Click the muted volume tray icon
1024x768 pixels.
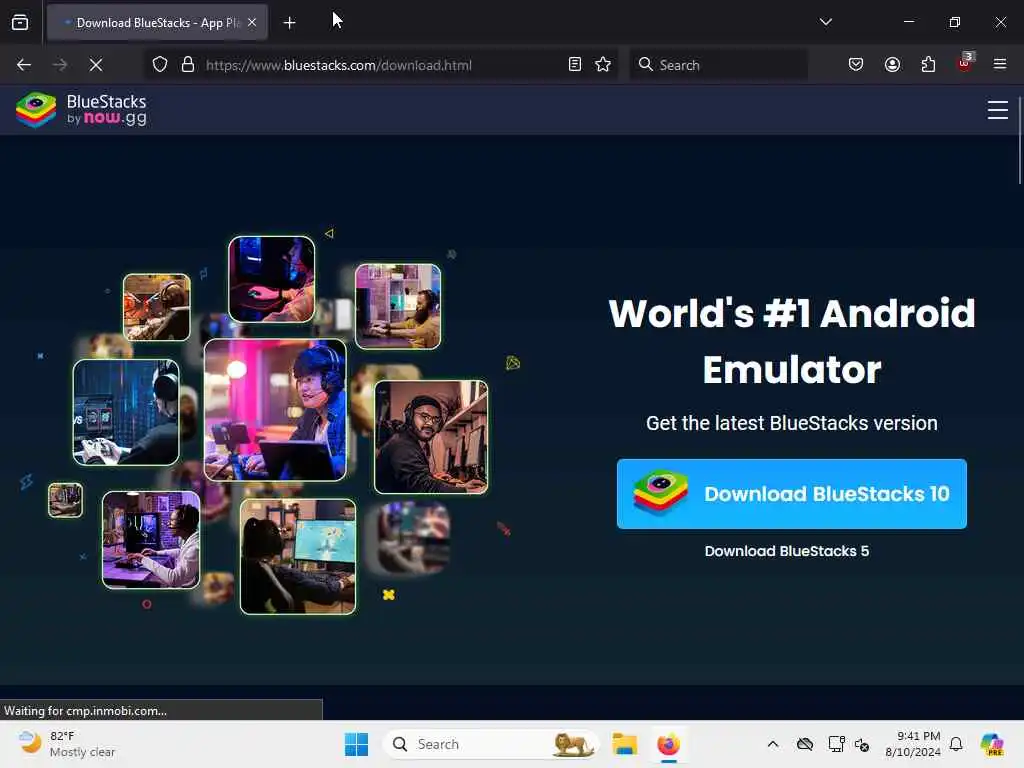862,744
